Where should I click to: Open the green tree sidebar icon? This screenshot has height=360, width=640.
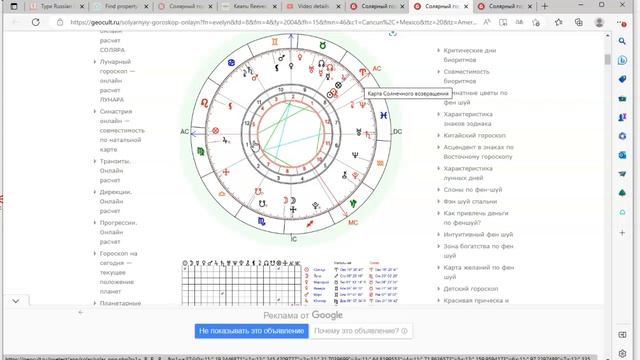point(622,193)
